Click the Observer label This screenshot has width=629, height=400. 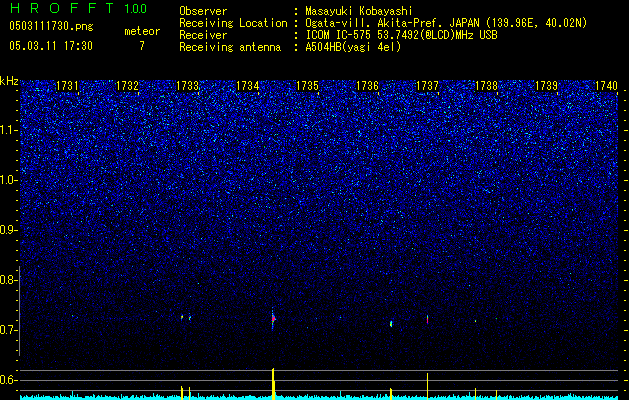203,11
